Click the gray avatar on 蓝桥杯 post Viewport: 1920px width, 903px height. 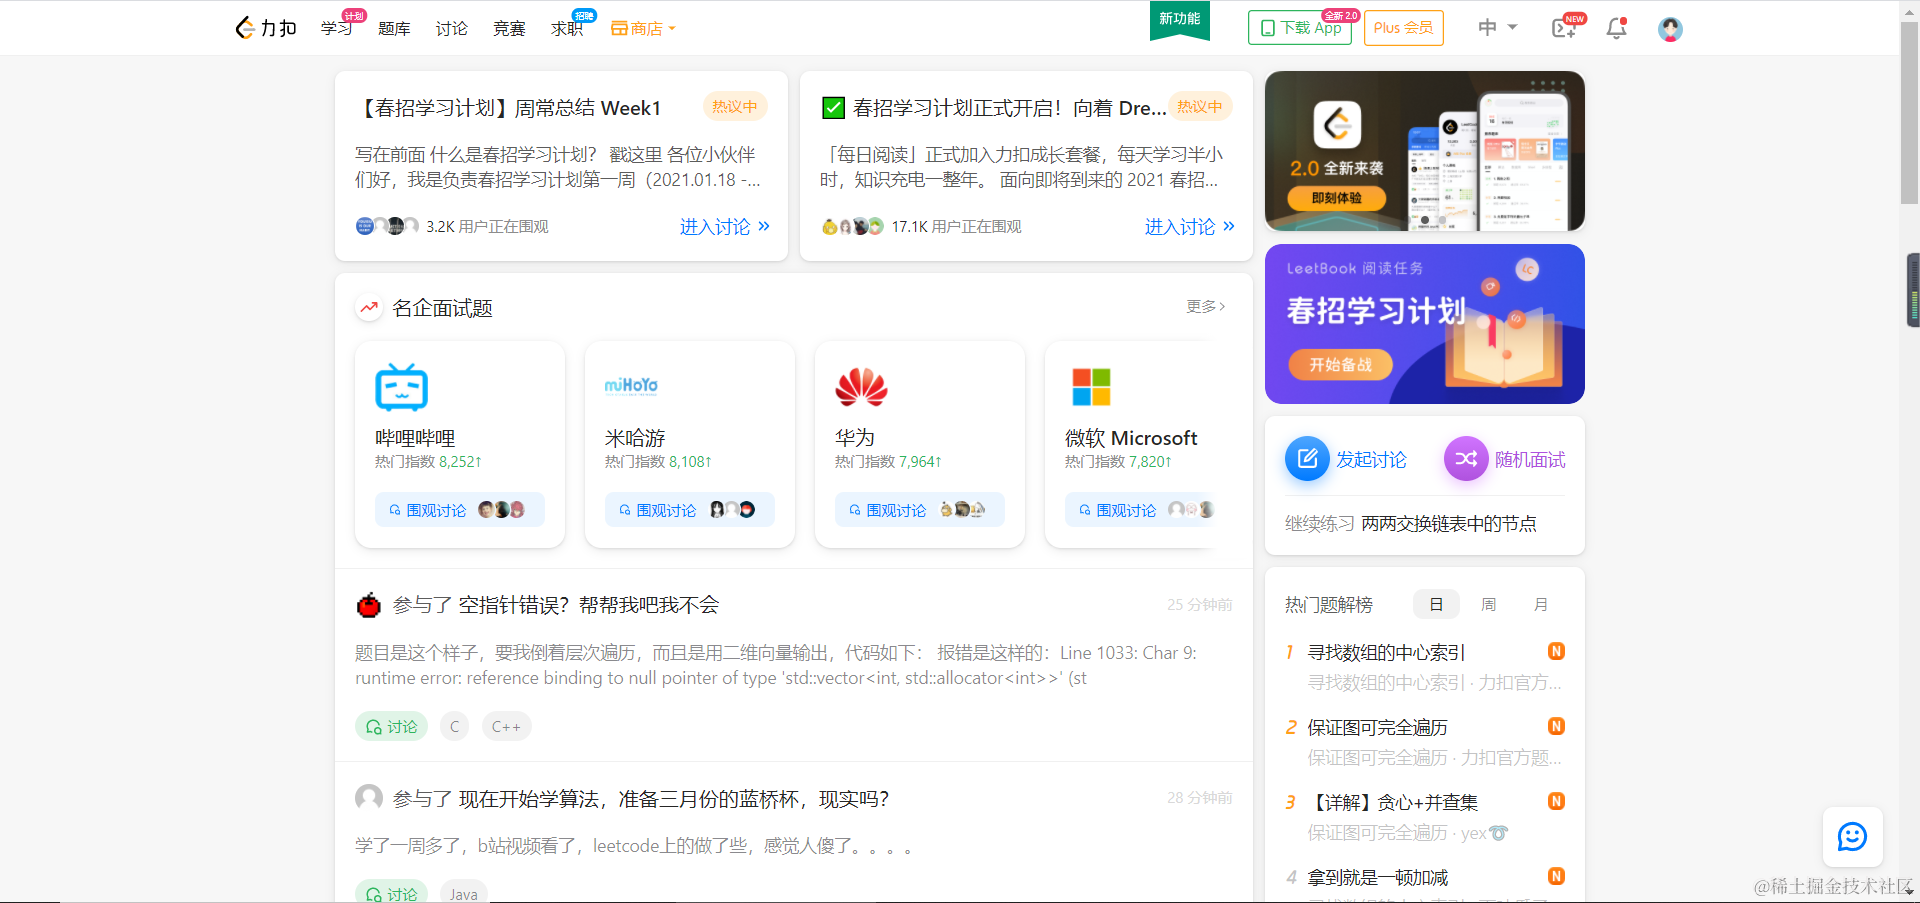369,798
